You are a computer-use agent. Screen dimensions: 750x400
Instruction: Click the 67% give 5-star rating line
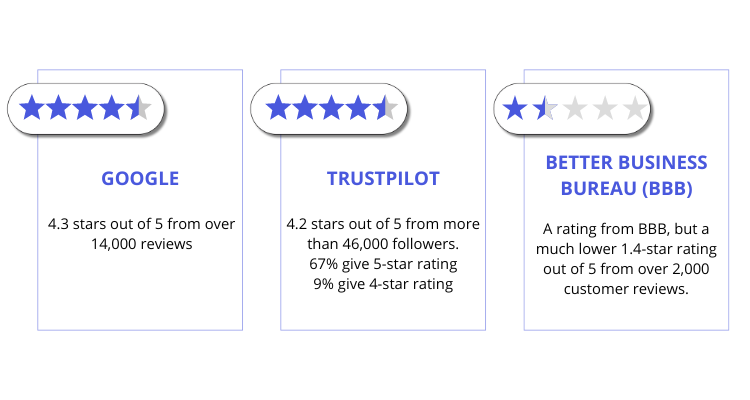coord(383,264)
